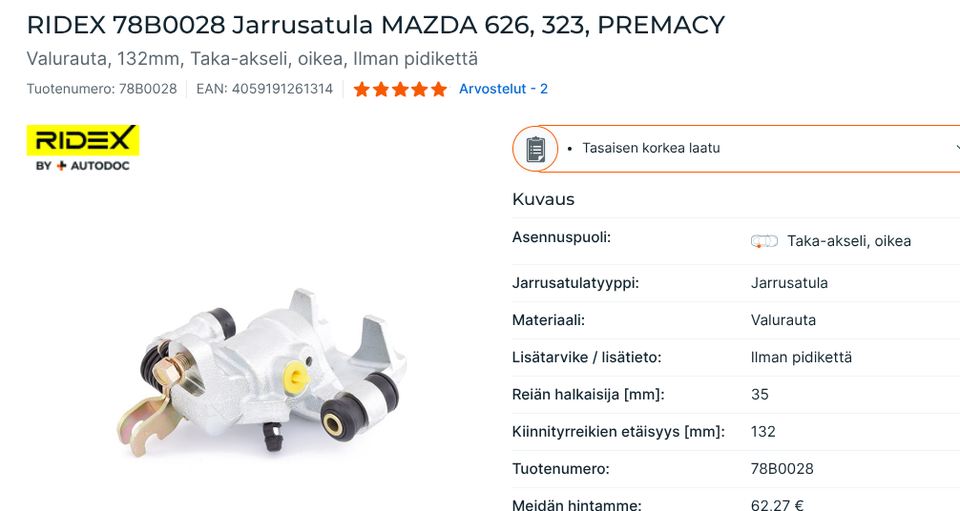The width and height of the screenshot is (960, 511).
Task: Click the rear axle position icon
Action: click(764, 241)
